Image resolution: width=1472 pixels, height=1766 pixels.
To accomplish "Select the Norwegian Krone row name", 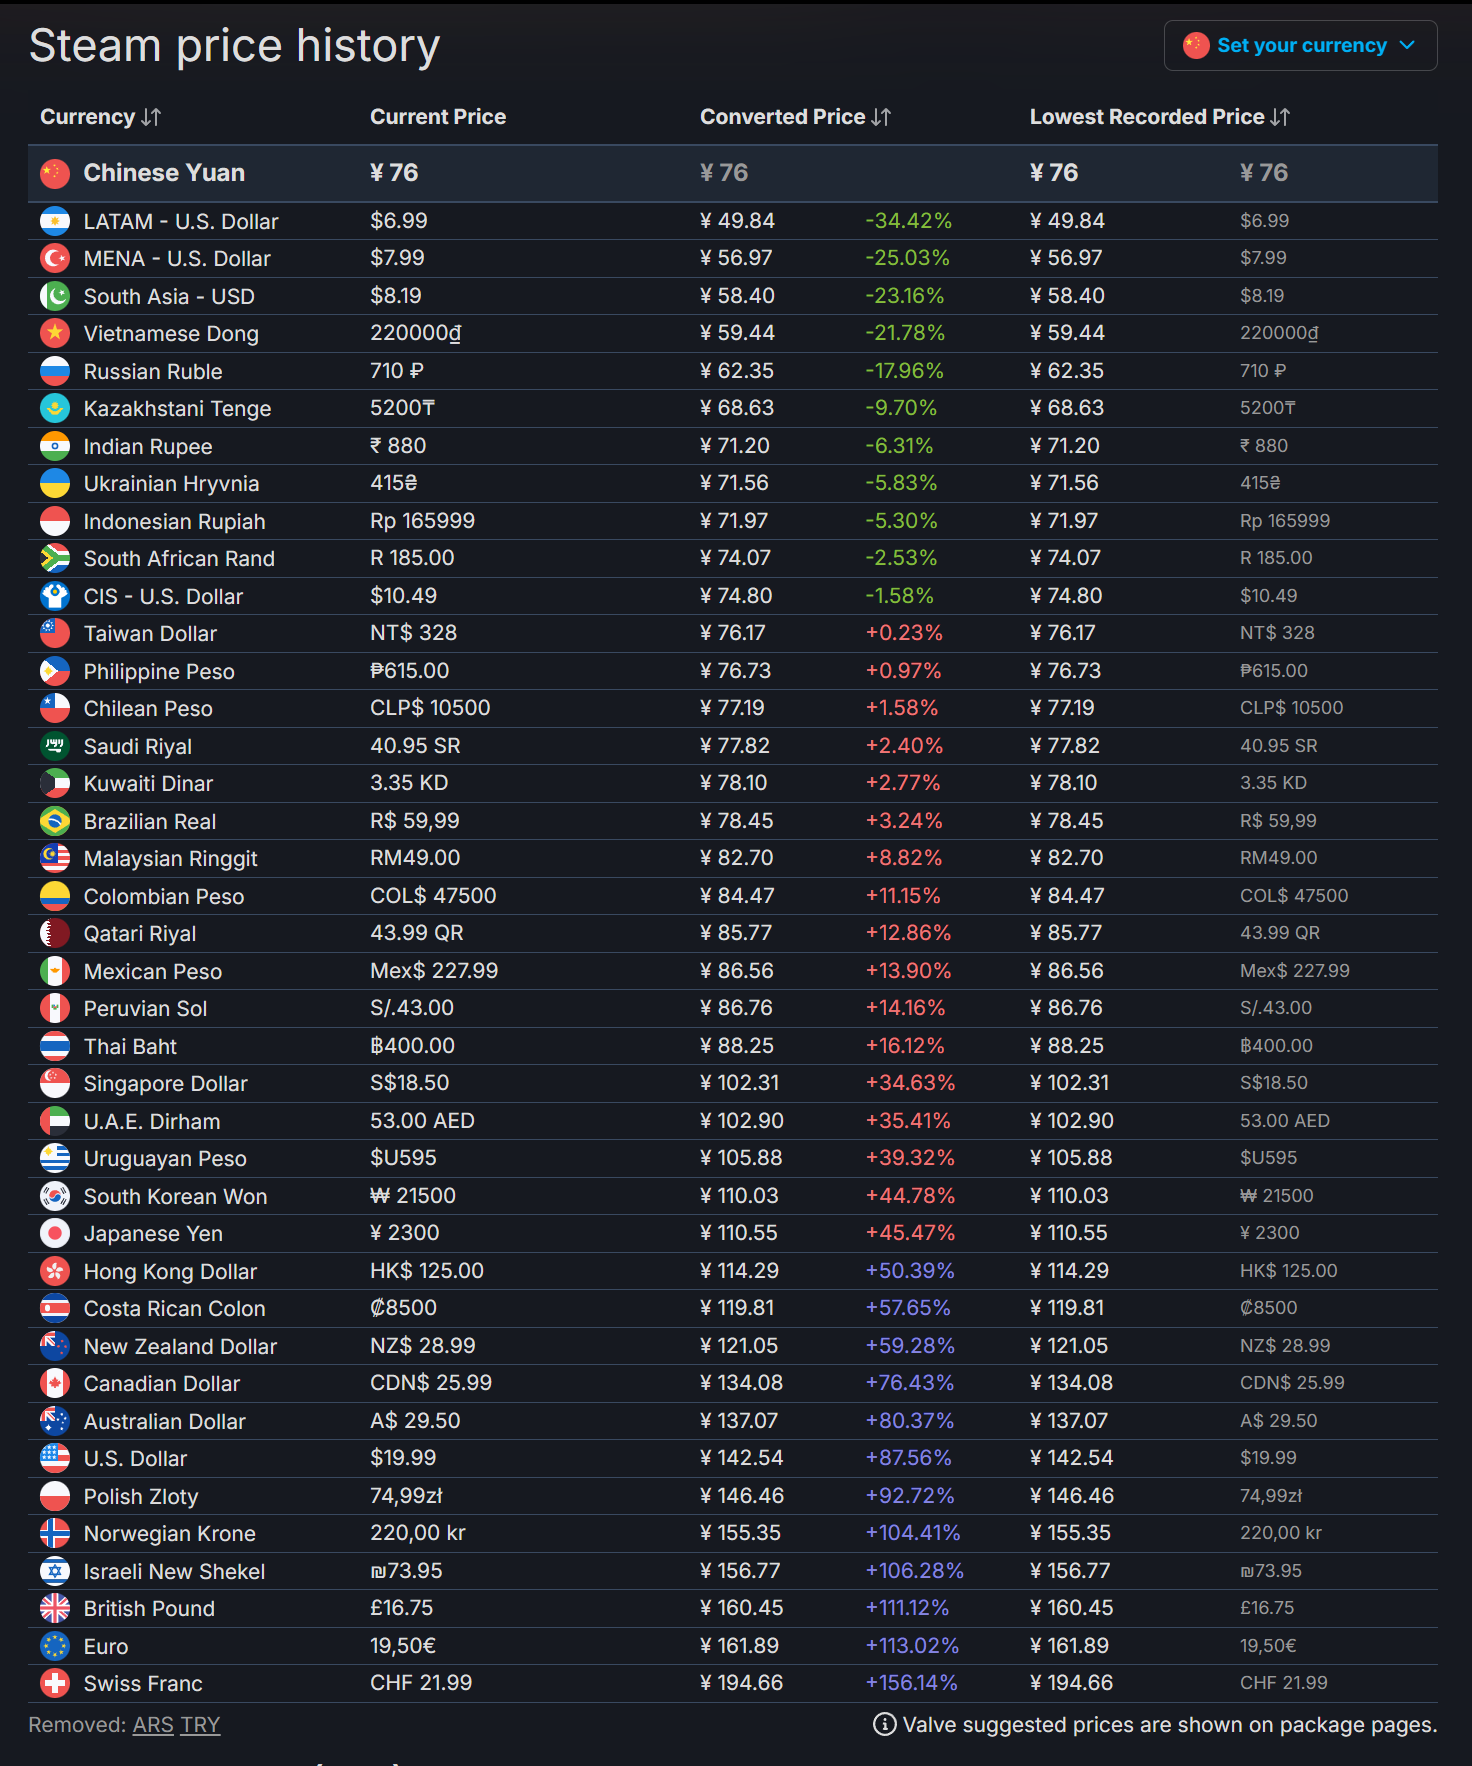I will 170,1534.
